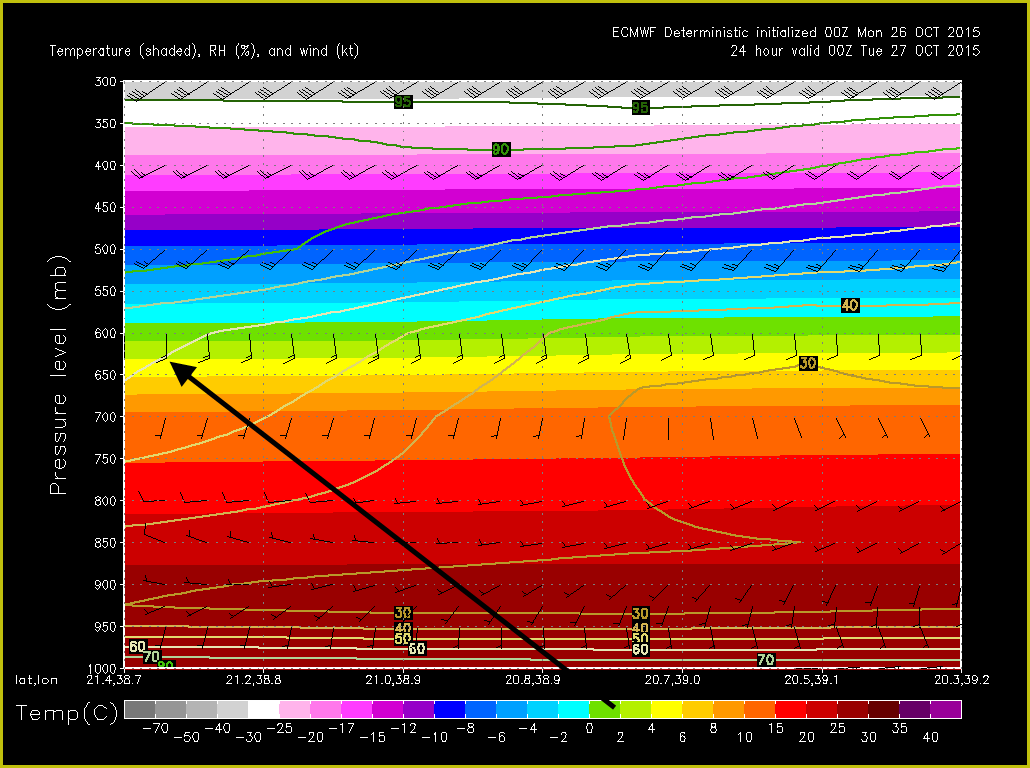Screen dimensions: 1030x768
Task: Click the '20.7,39.0' coordinate label
Action: (x=672, y=680)
